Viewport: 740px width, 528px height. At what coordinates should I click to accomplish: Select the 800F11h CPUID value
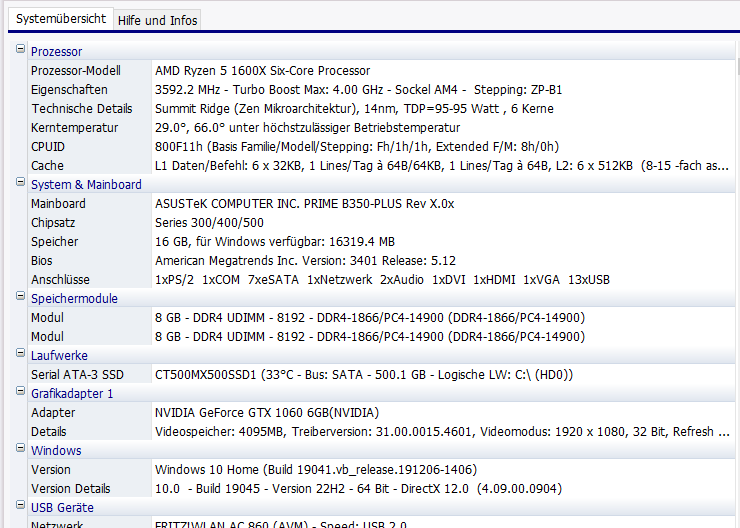tap(357, 147)
